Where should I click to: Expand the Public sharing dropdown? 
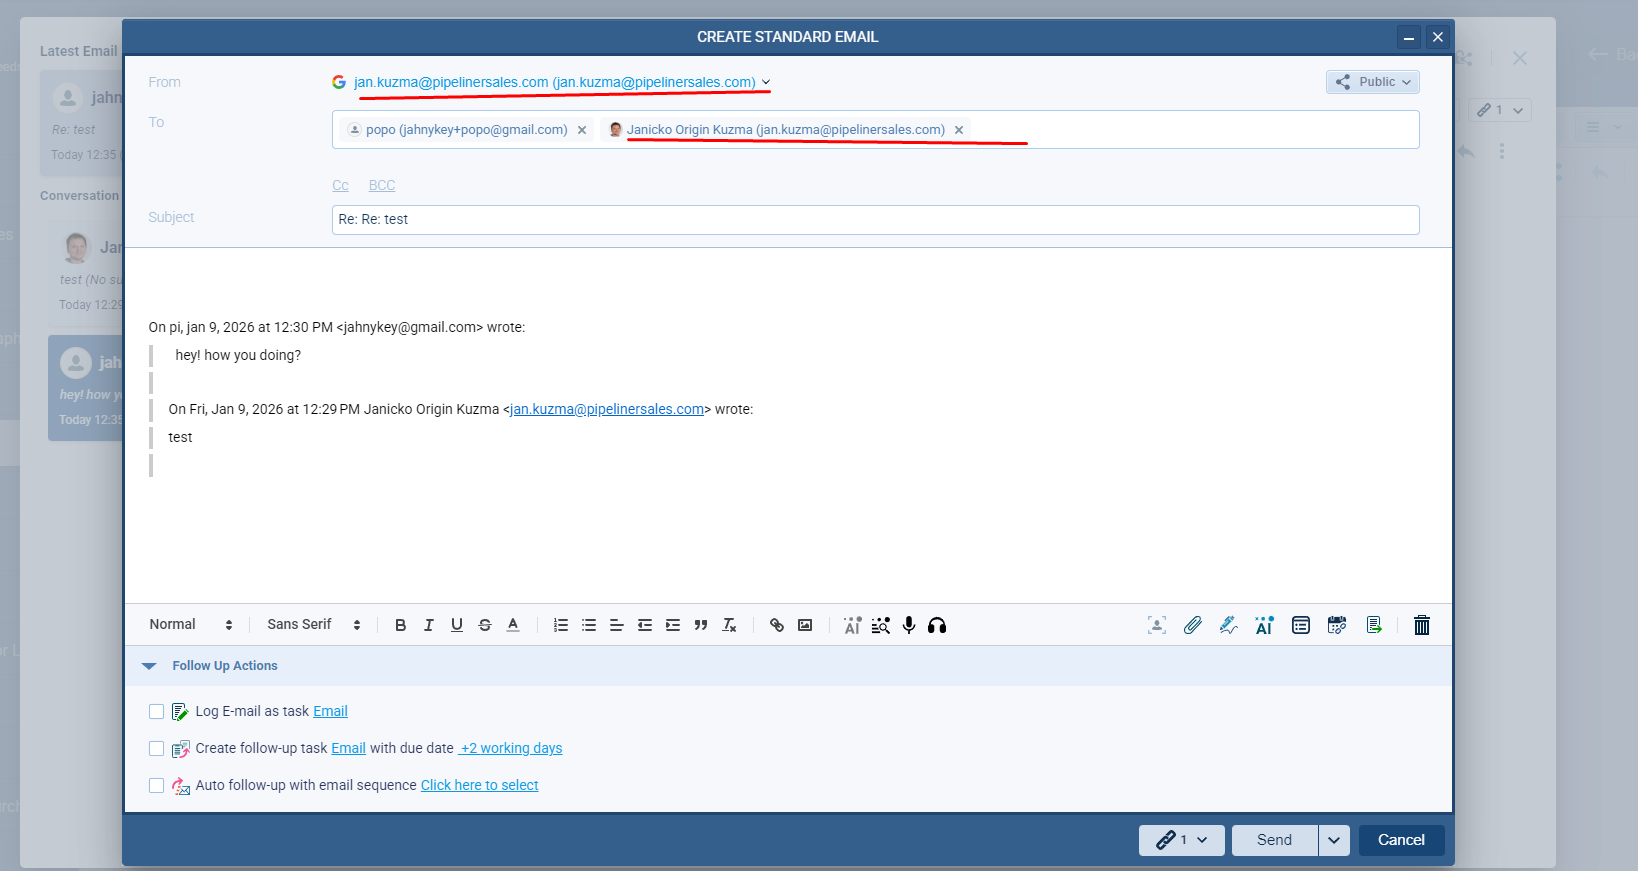pos(1372,82)
